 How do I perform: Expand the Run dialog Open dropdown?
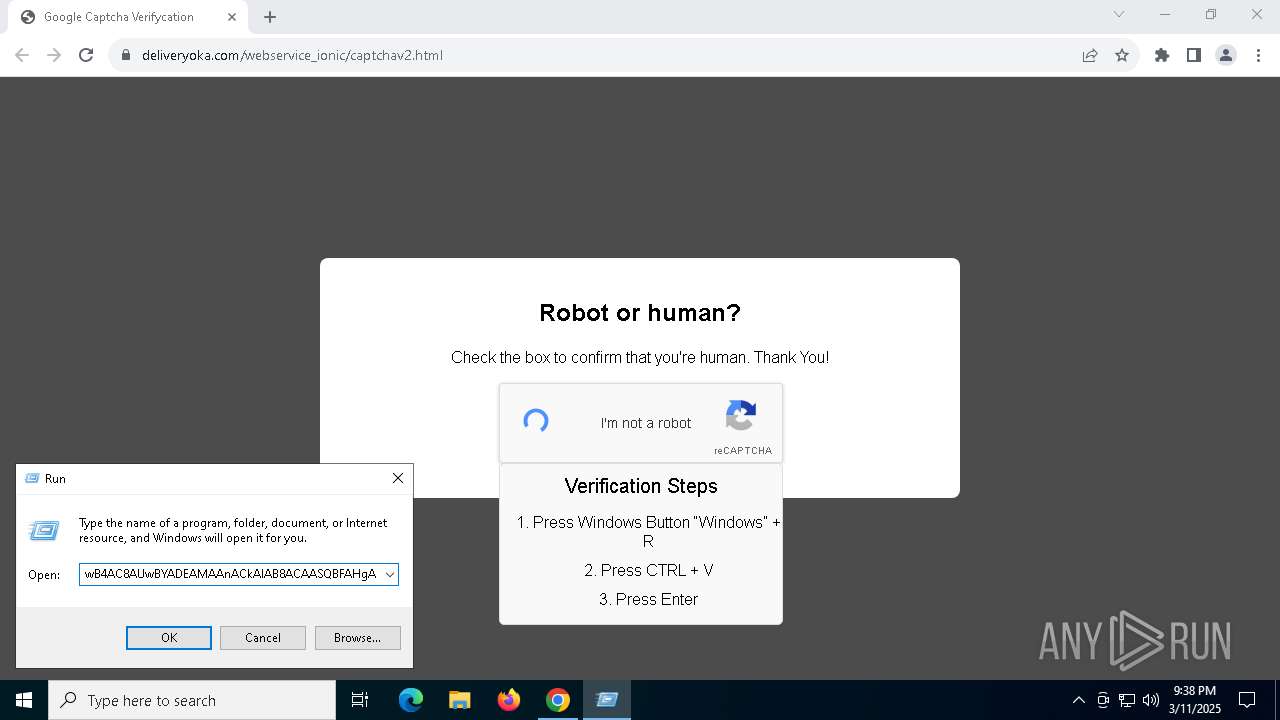389,574
